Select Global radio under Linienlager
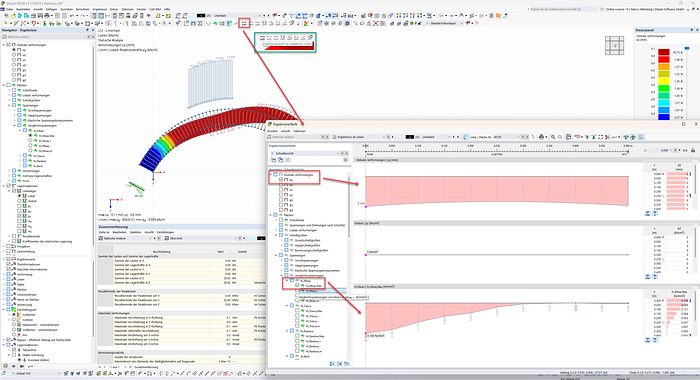700x380 pixels. [19, 201]
